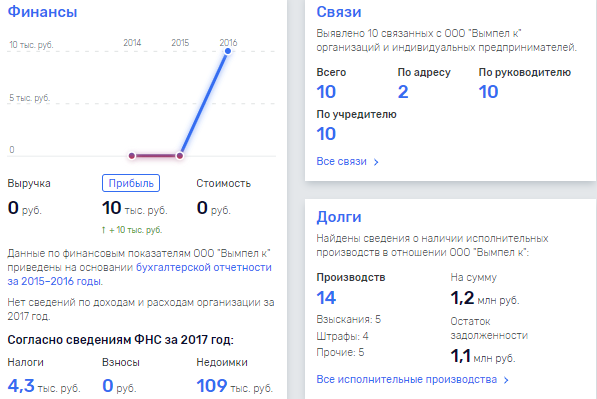Click the 2015 data point on chart
Viewport: 597px width, 399px height.
click(180, 156)
